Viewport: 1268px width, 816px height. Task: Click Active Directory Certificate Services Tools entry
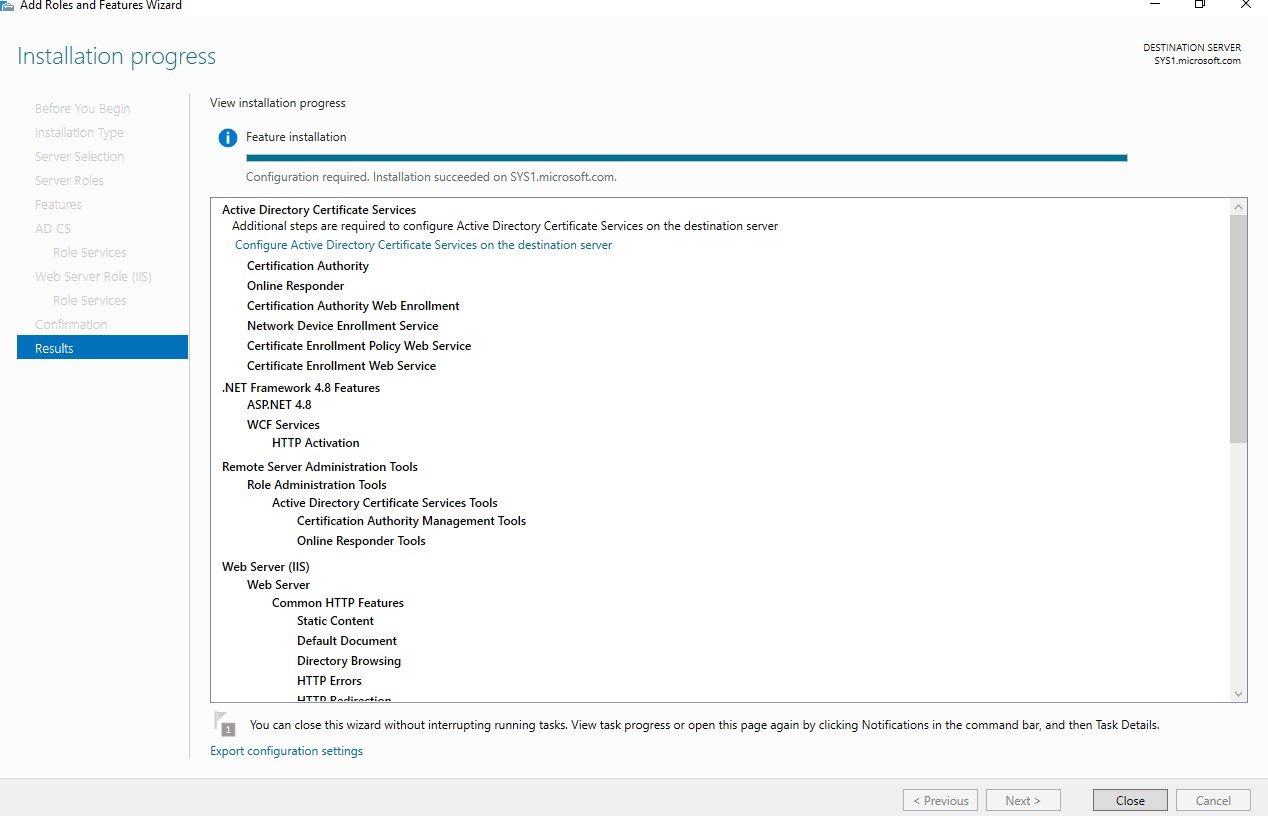click(x=384, y=503)
